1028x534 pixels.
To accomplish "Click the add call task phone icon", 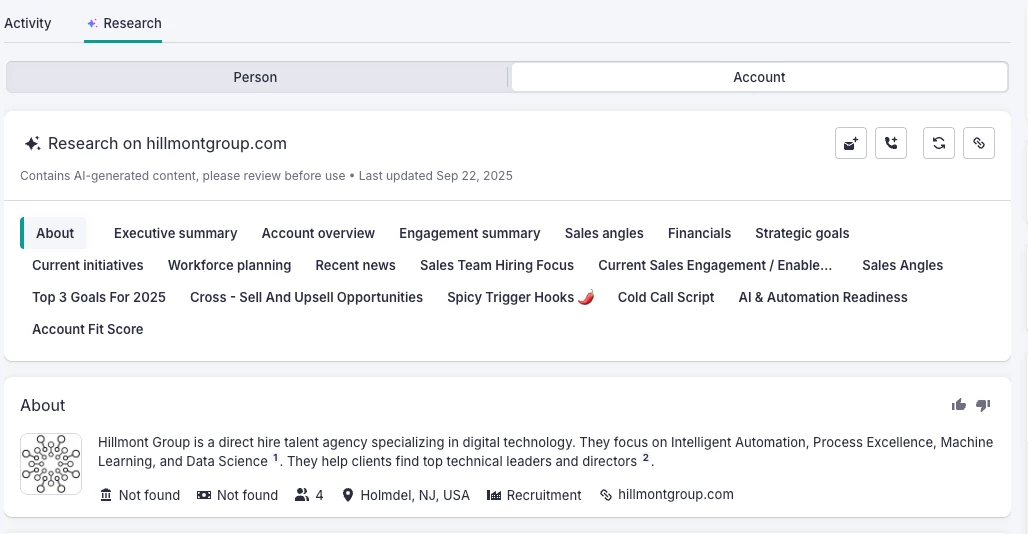I will (x=891, y=143).
